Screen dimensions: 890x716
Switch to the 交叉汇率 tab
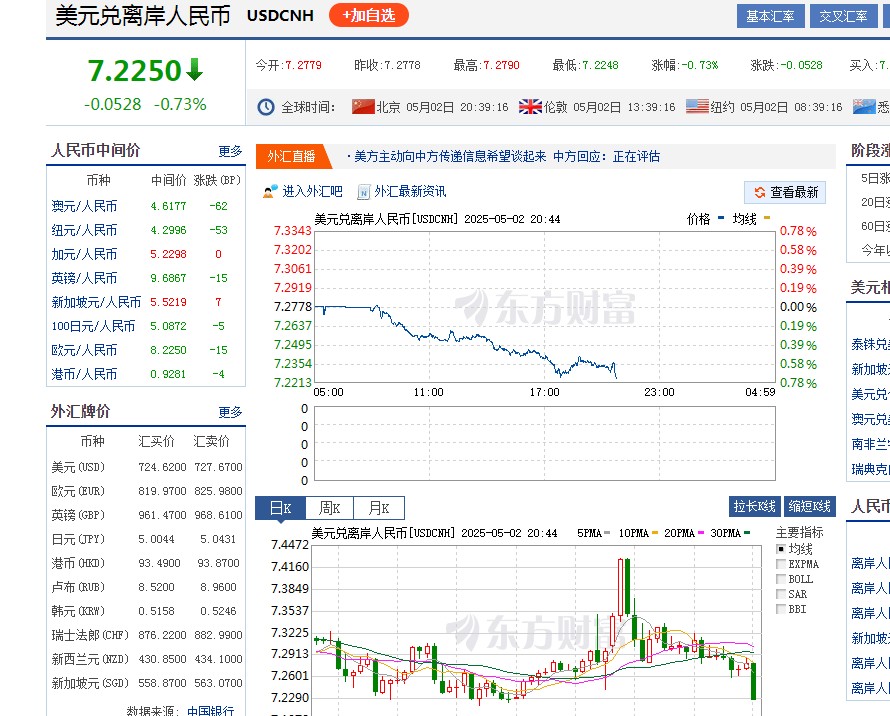[846, 16]
